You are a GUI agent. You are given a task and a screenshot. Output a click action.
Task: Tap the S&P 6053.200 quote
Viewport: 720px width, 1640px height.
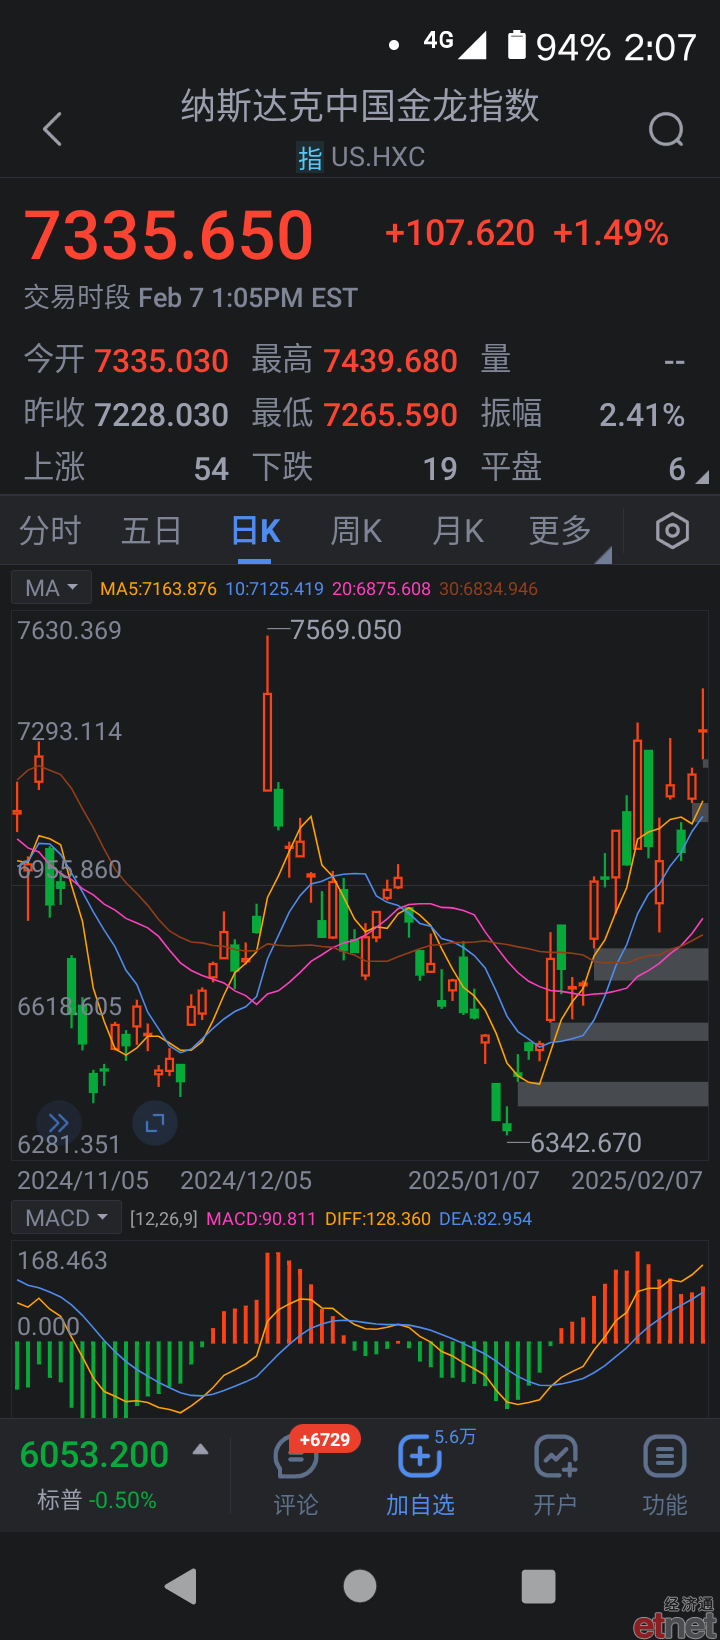[95, 1455]
